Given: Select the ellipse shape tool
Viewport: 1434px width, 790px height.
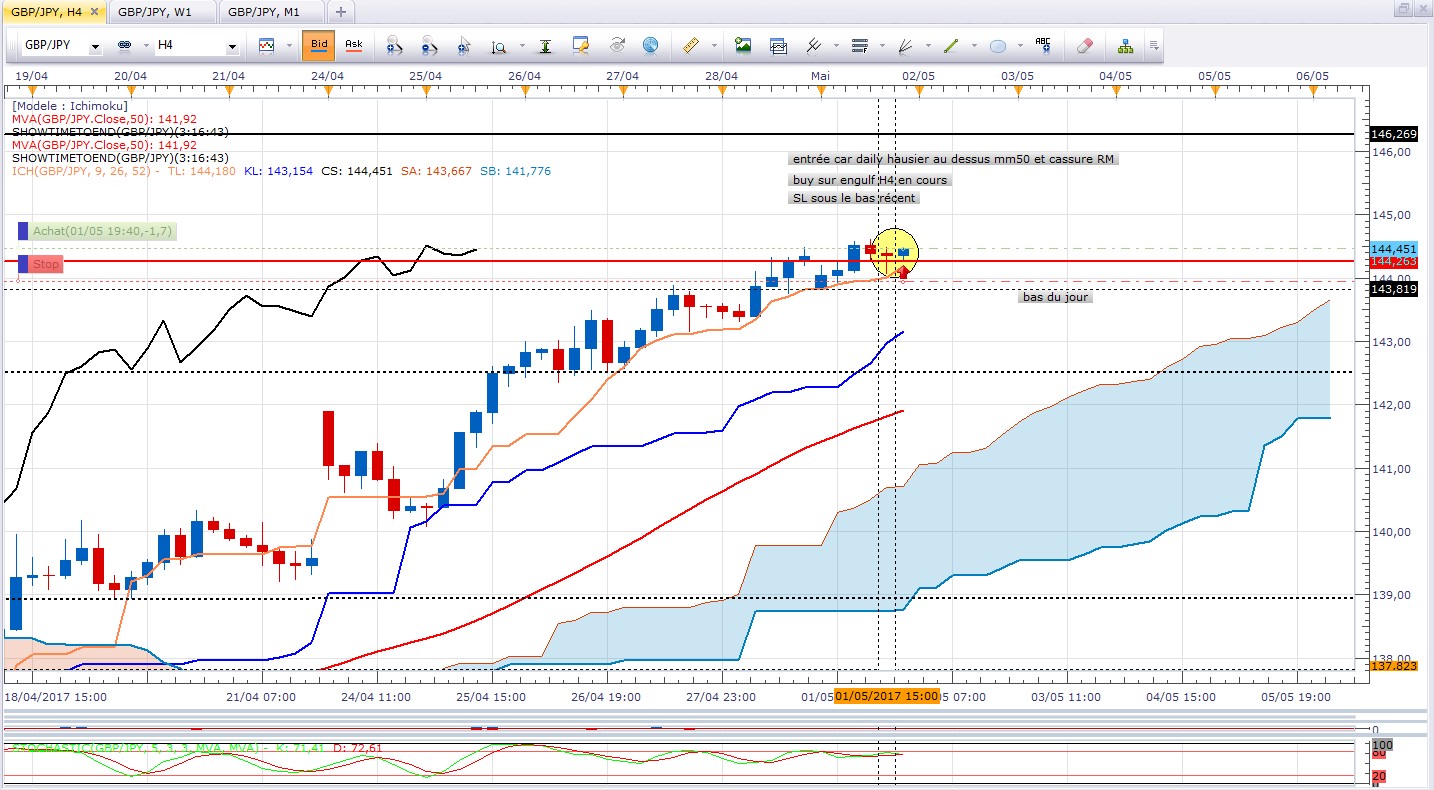Looking at the screenshot, I should pos(997,46).
